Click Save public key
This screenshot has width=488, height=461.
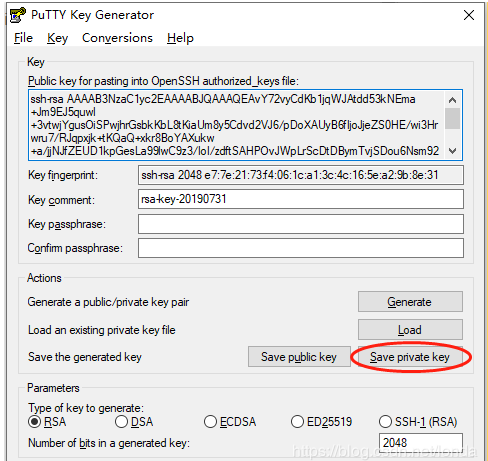299,357
